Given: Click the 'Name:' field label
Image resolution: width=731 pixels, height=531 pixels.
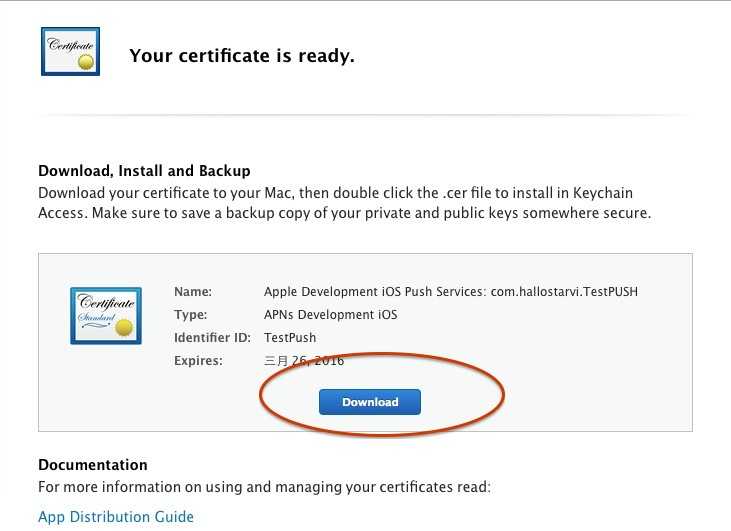Looking at the screenshot, I should [193, 291].
